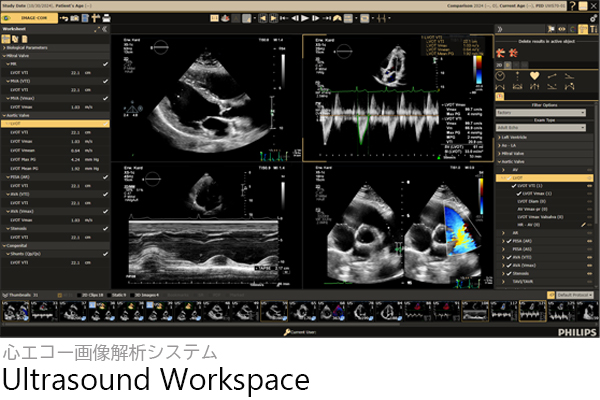
Task: Select LVOT Diam (0) measurement
Action: (x=532, y=201)
